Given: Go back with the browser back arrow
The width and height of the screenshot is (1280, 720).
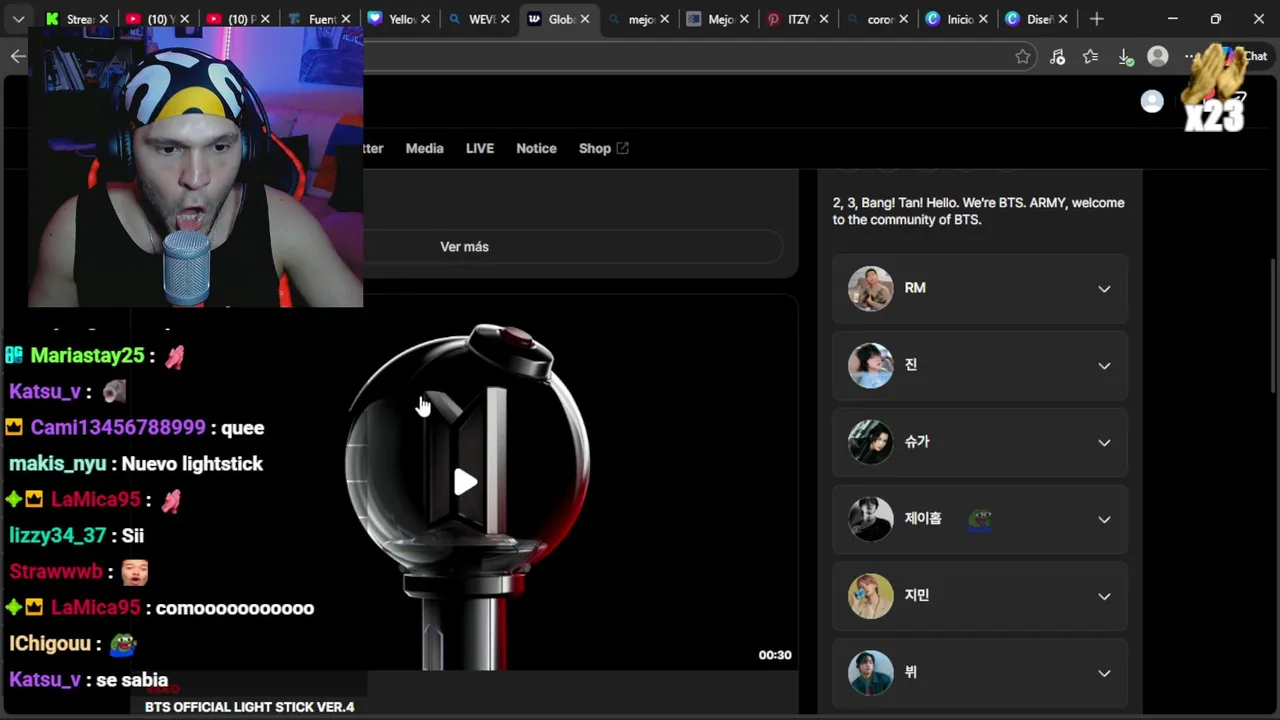Looking at the screenshot, I should click(18, 56).
